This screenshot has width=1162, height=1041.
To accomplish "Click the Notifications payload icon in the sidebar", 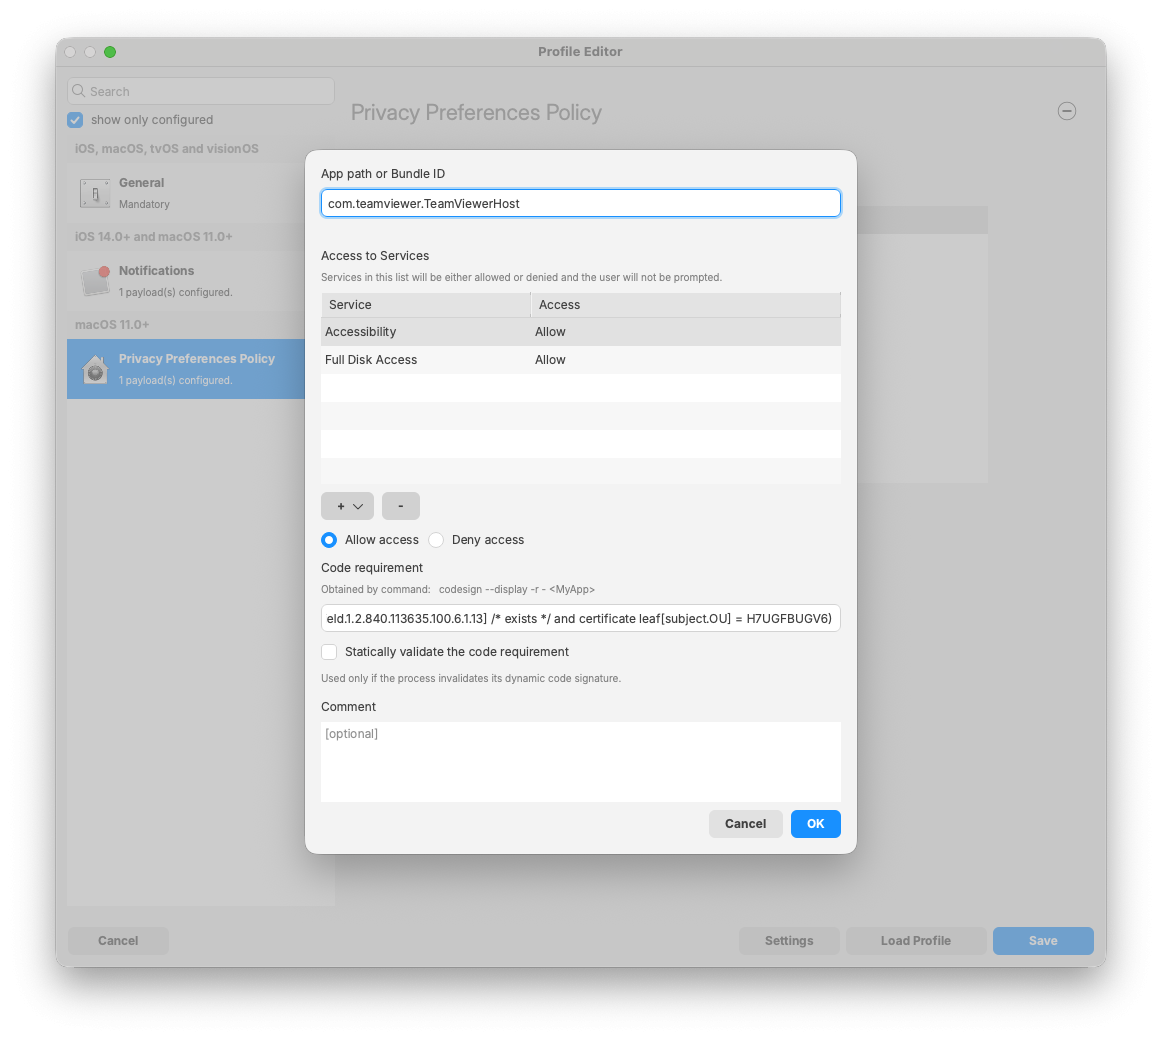I will (95, 281).
